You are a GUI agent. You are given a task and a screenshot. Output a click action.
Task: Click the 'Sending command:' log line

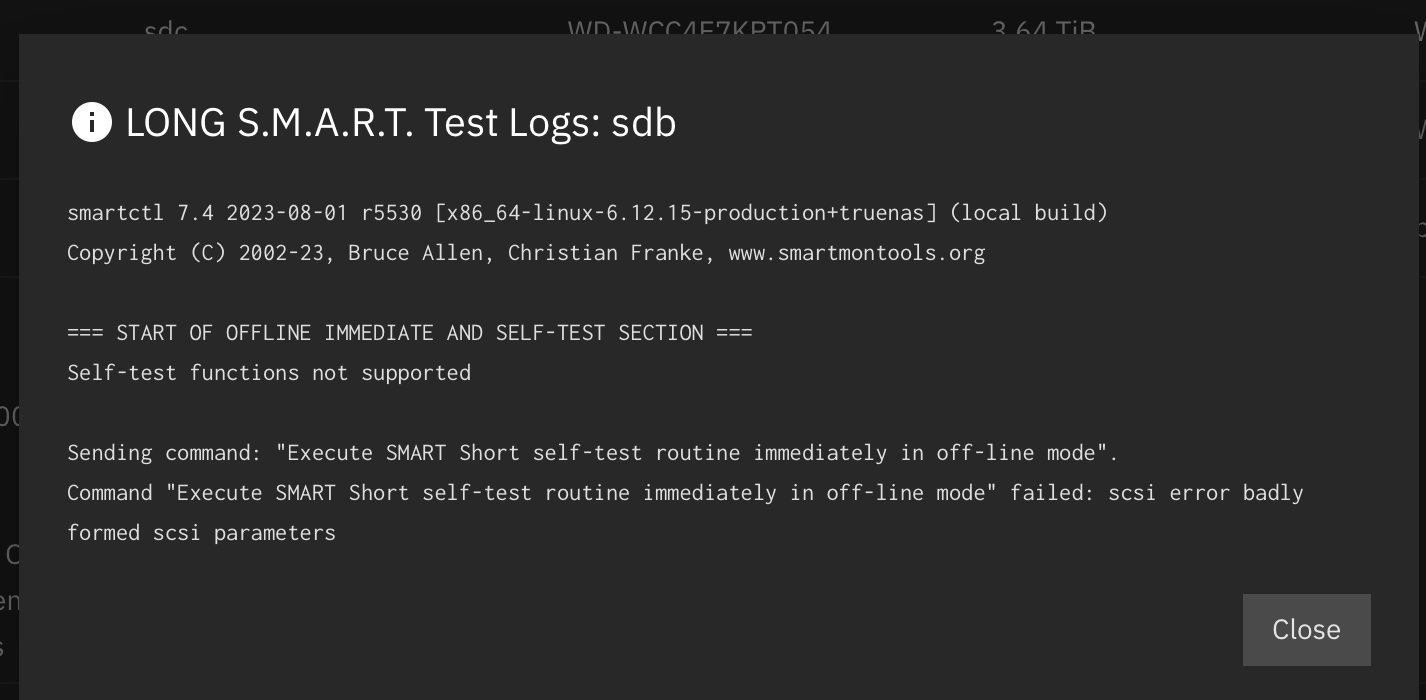click(x=592, y=453)
